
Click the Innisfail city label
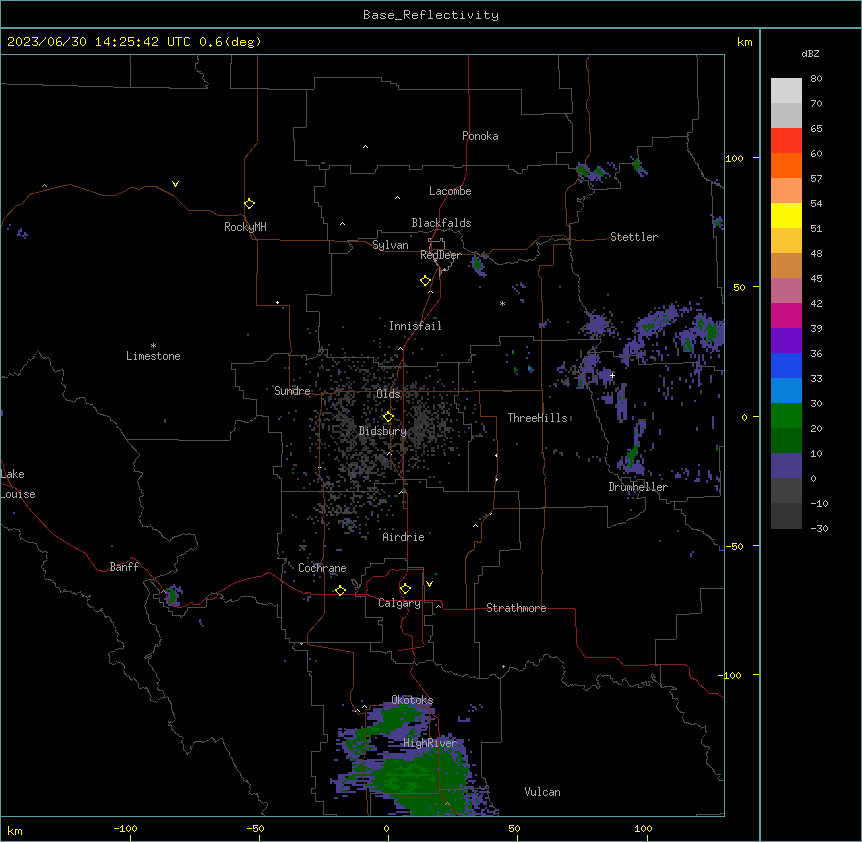415,326
